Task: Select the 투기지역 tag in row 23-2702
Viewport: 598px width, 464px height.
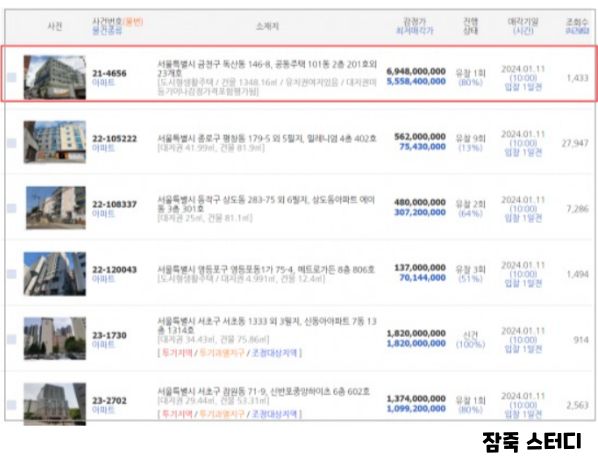Action: pos(177,414)
